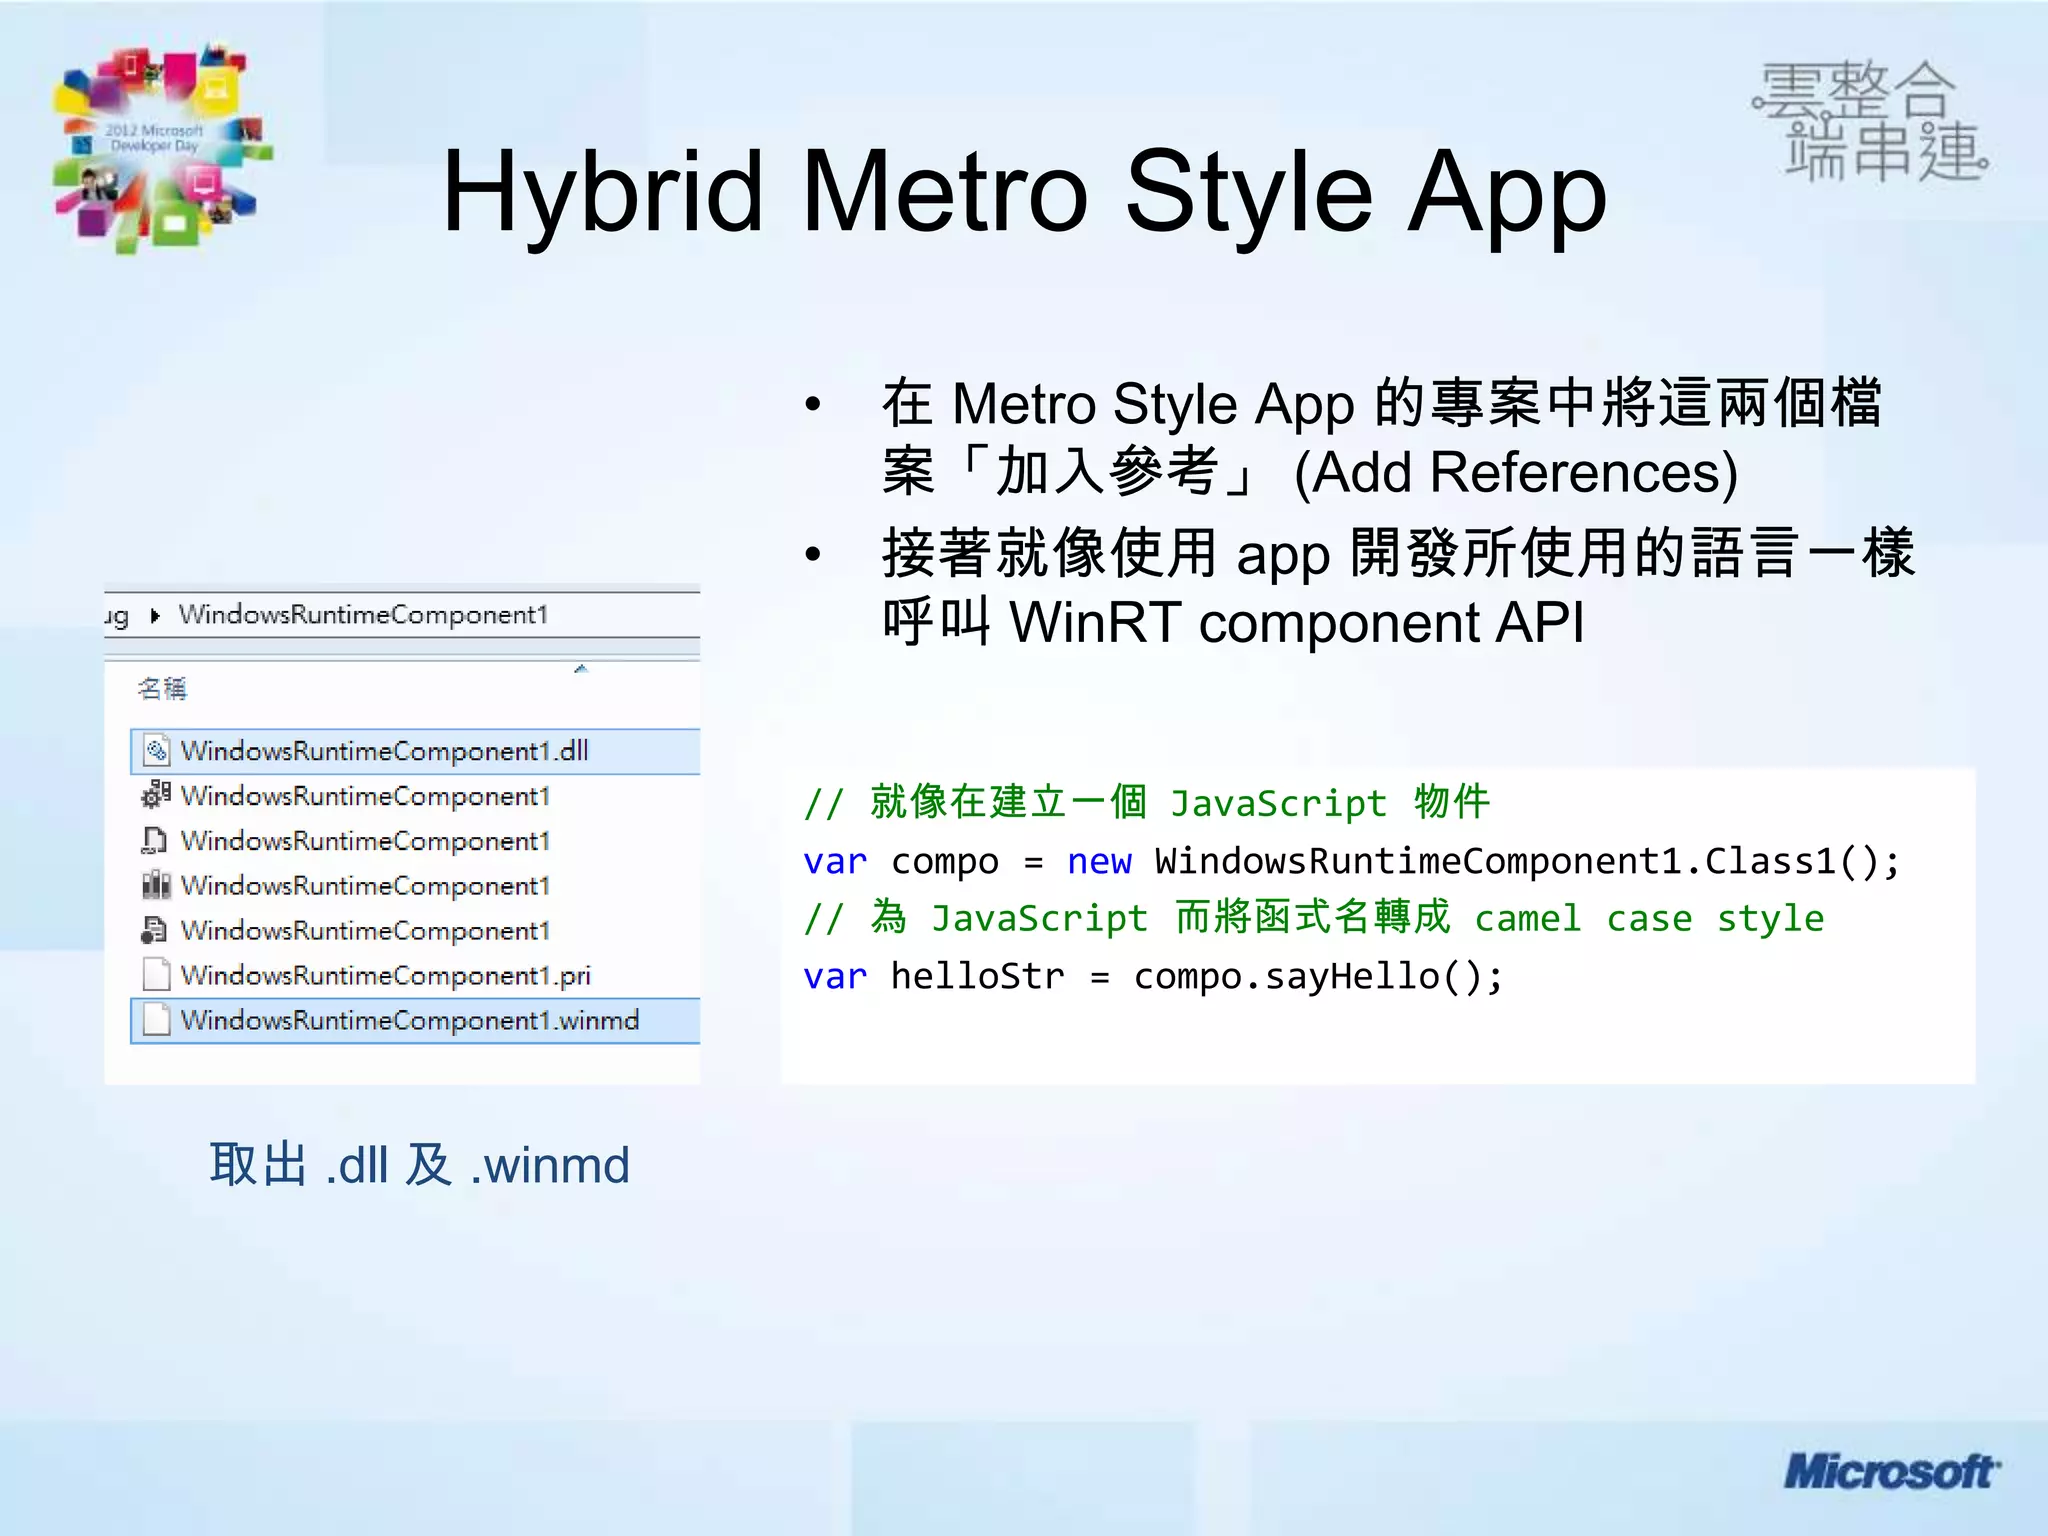Image resolution: width=2048 pixels, height=1536 pixels.
Task: Click the second file's gear-and-windows icon
Action: [x=156, y=795]
